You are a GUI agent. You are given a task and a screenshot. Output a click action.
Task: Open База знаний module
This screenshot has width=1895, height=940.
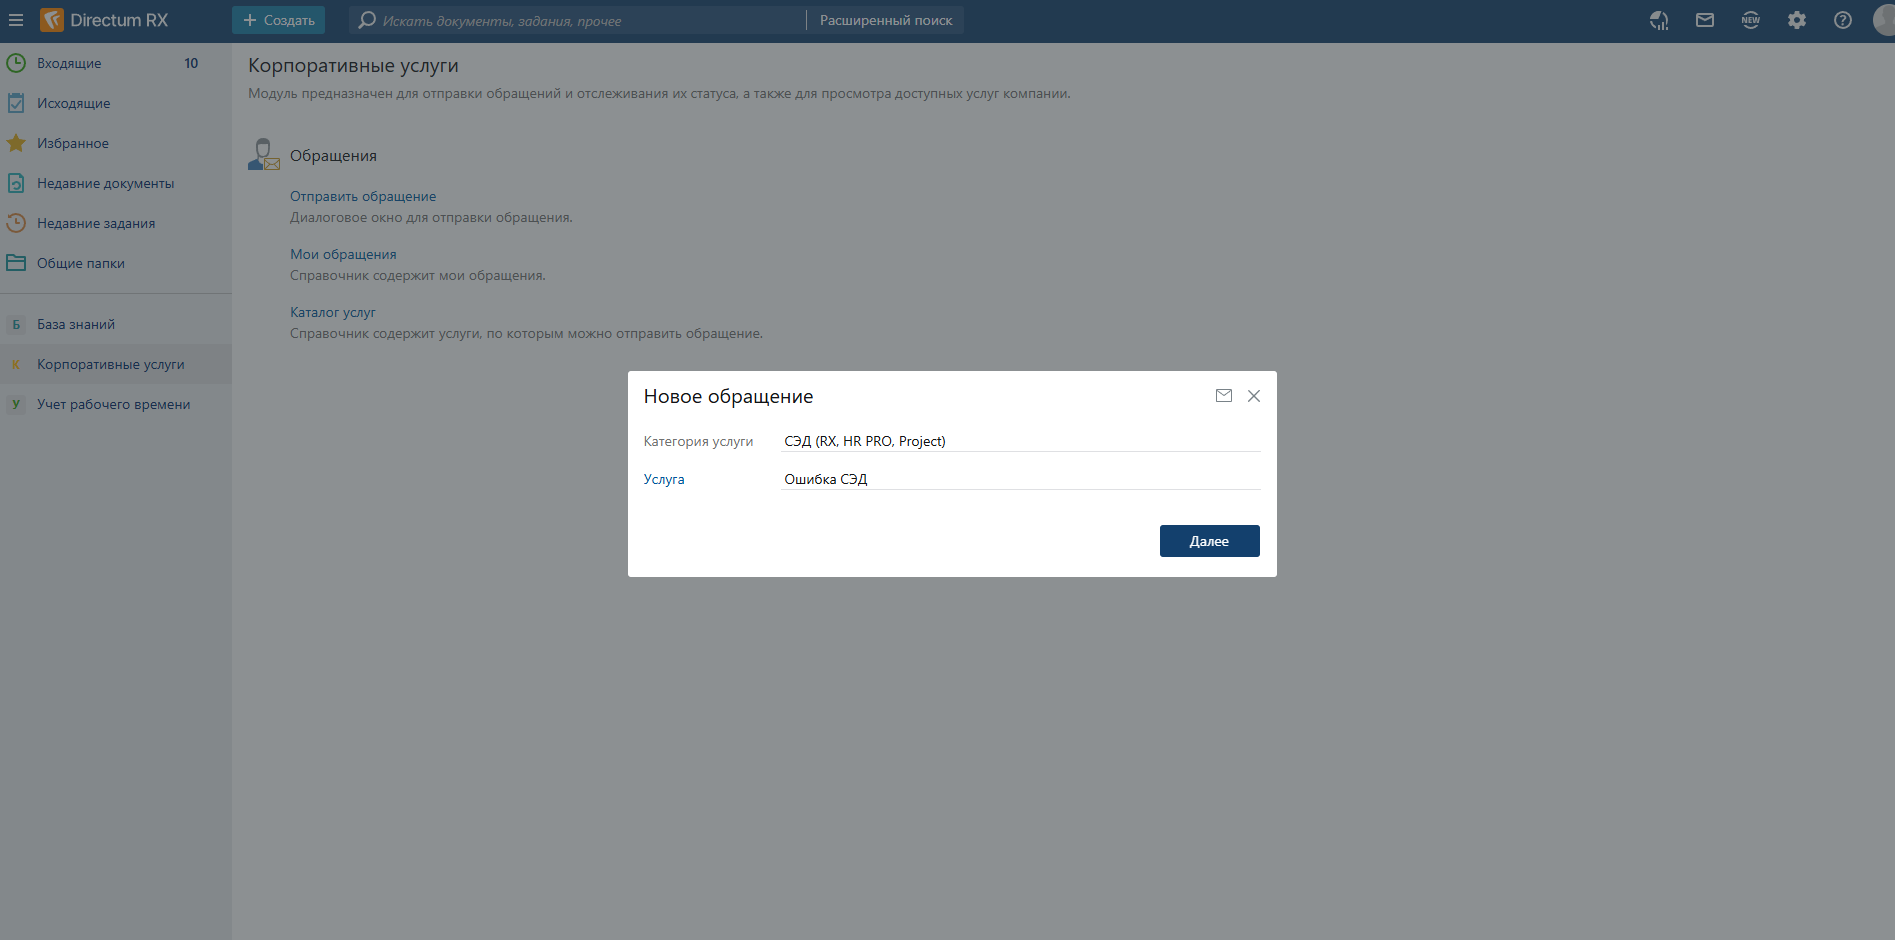pyautogui.click(x=76, y=324)
